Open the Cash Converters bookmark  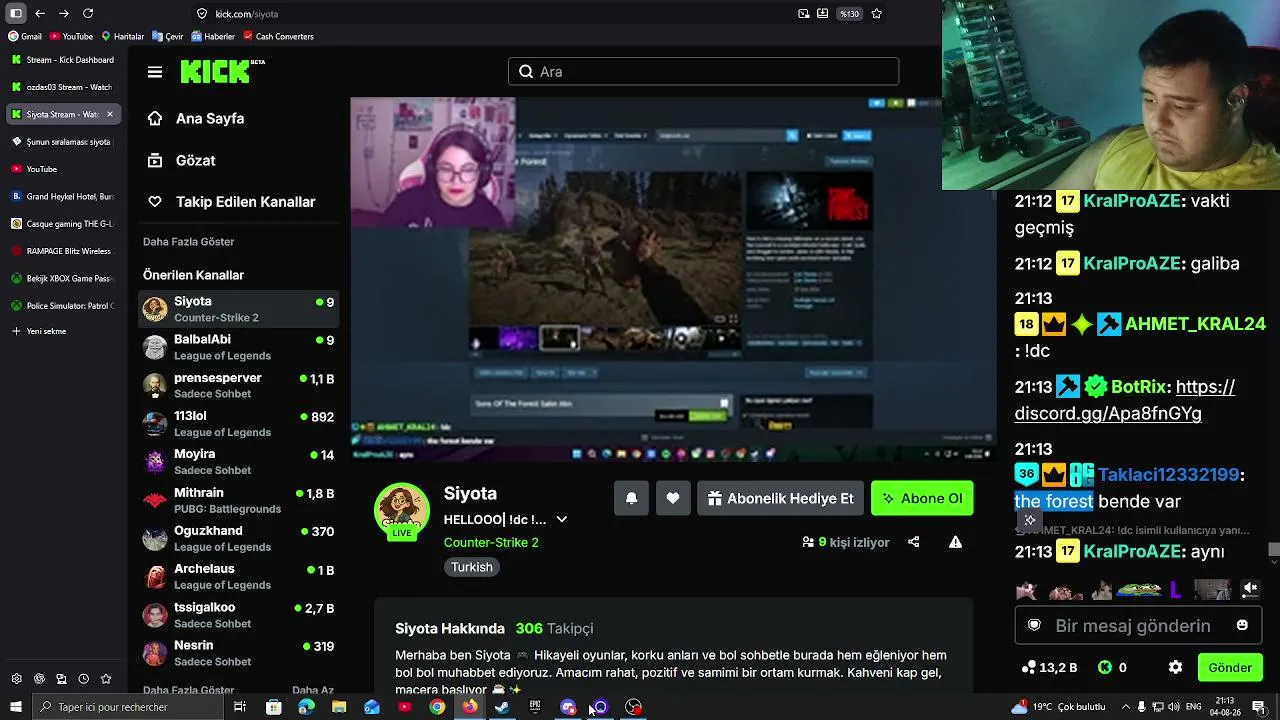point(278,36)
